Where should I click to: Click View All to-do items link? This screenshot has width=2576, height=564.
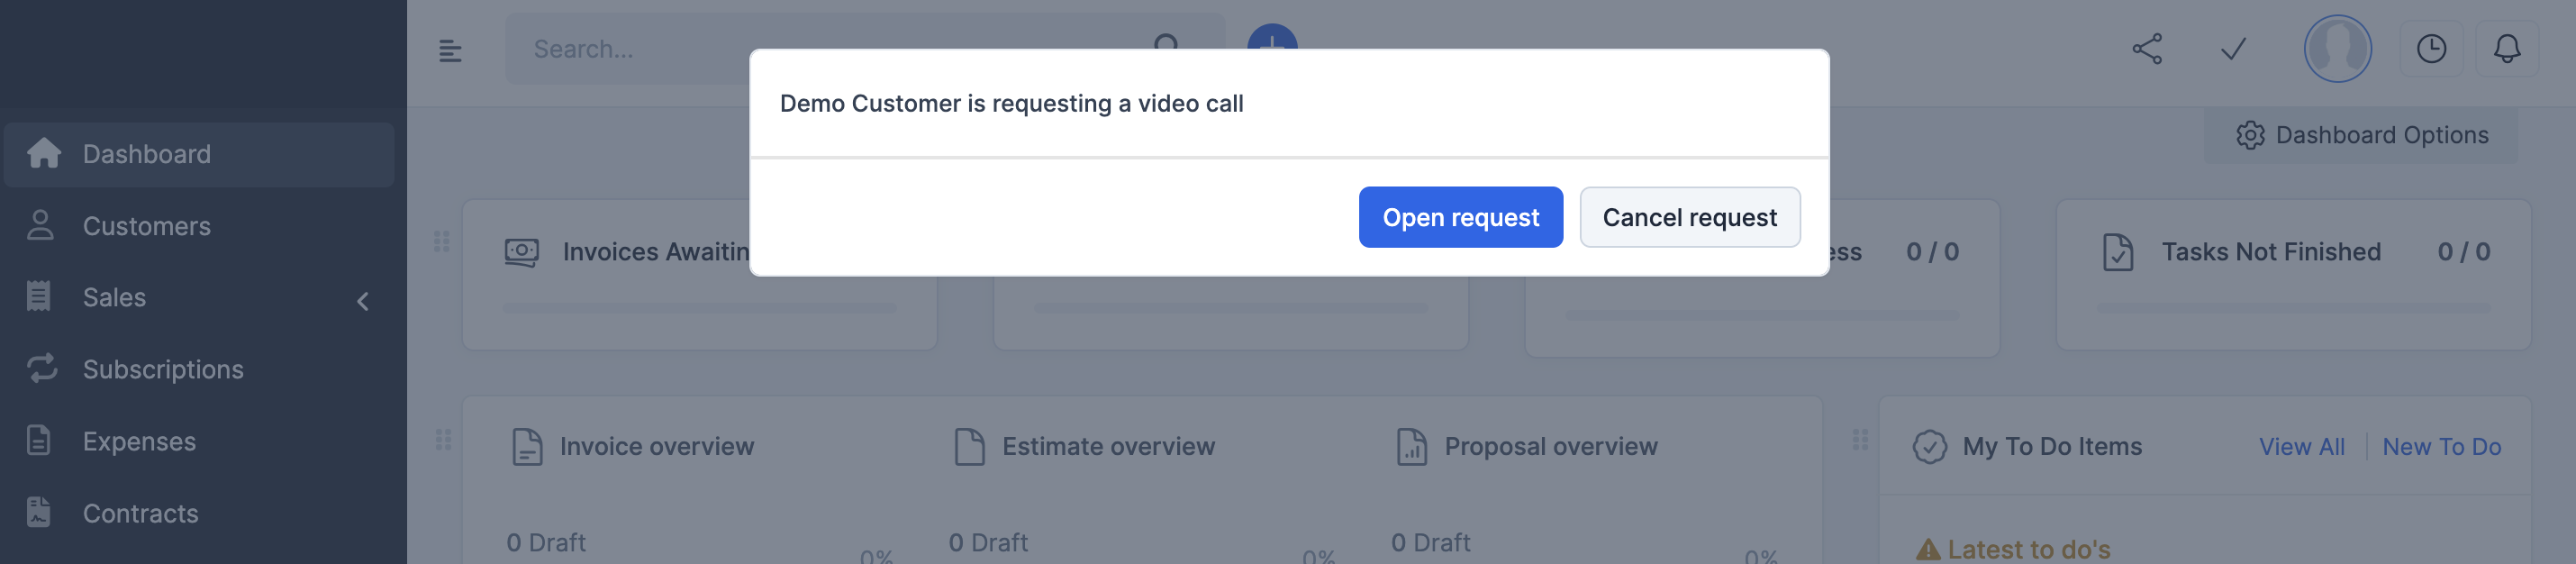pyautogui.click(x=2301, y=447)
